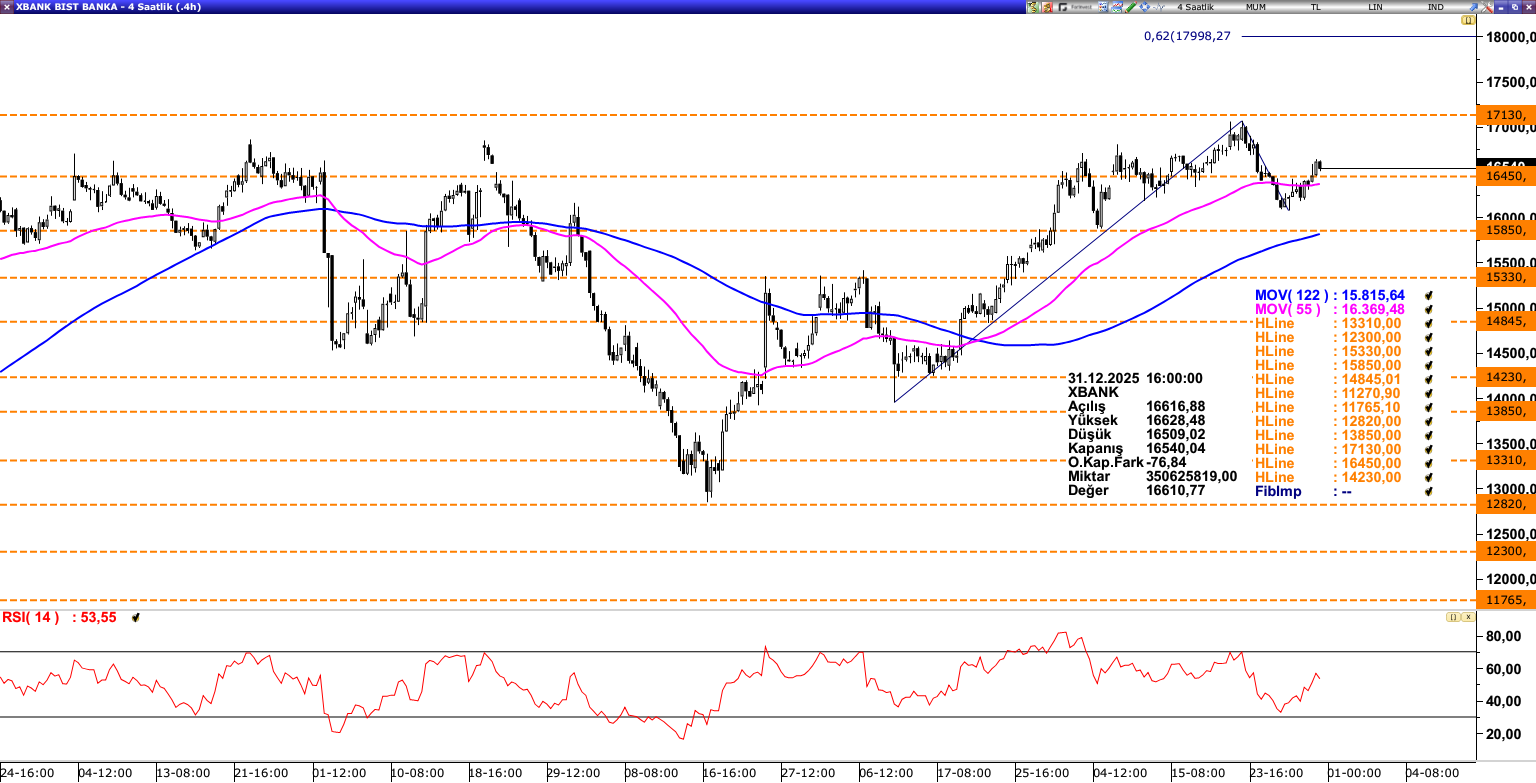Open the MUM chart type selector
The width and height of the screenshot is (1536, 783).
pyautogui.click(x=1256, y=7)
